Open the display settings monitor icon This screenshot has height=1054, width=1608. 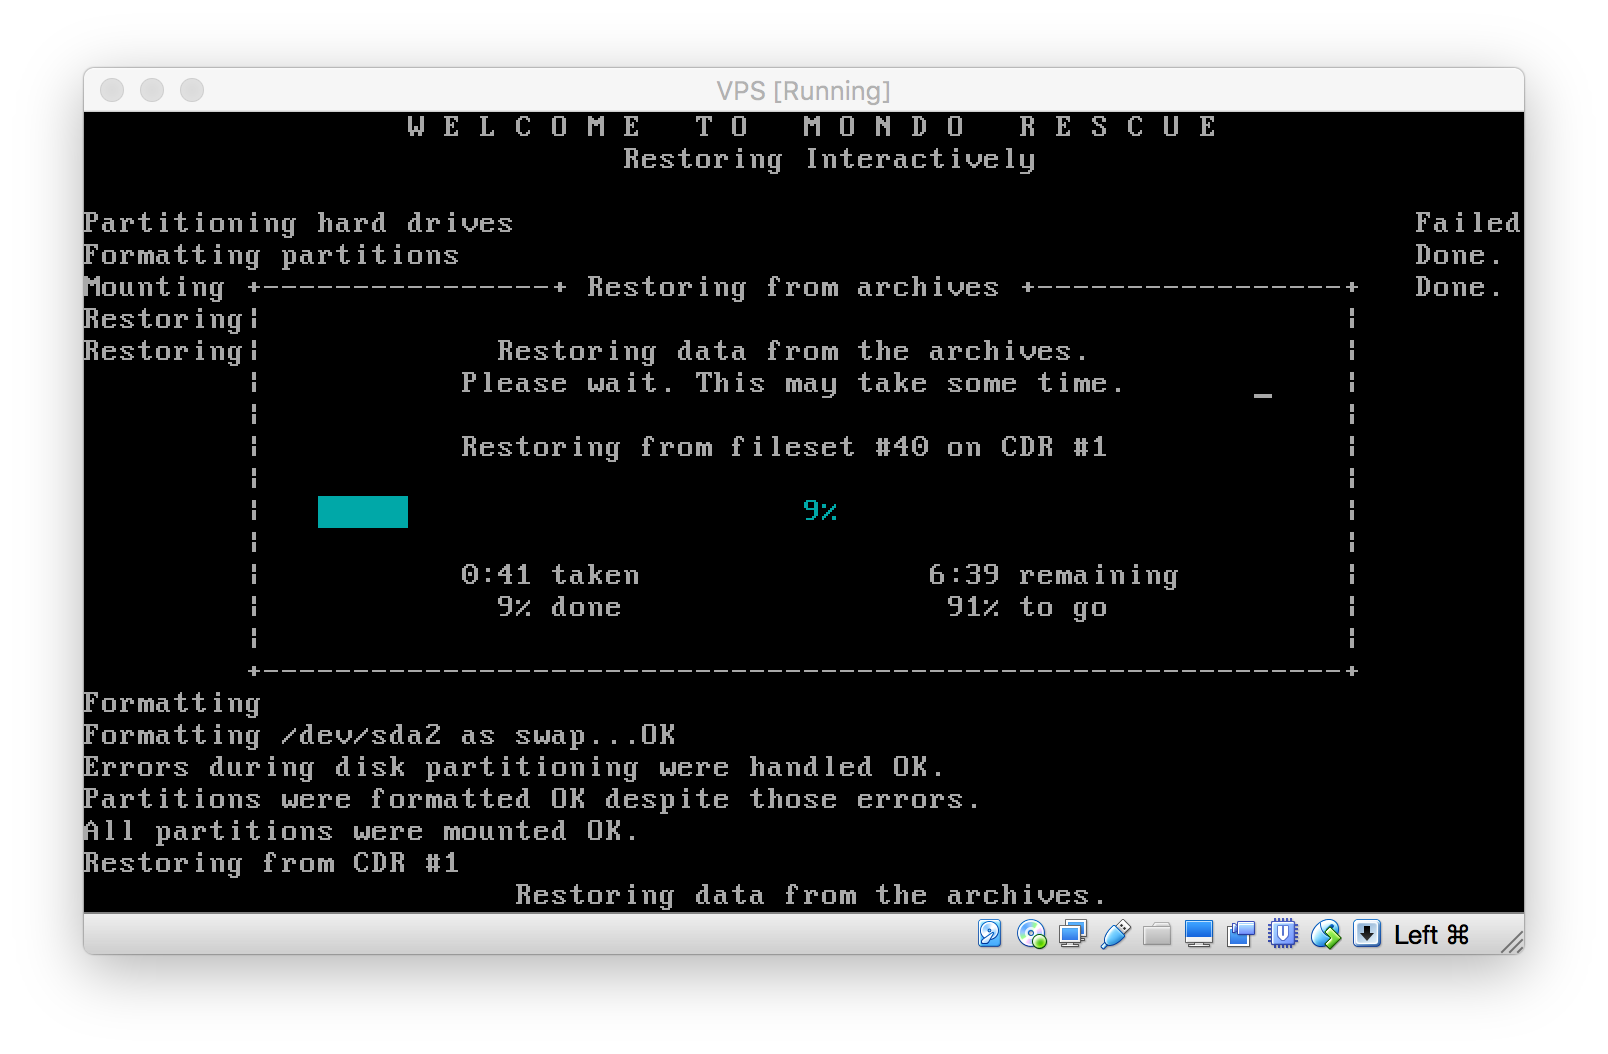point(1198,934)
